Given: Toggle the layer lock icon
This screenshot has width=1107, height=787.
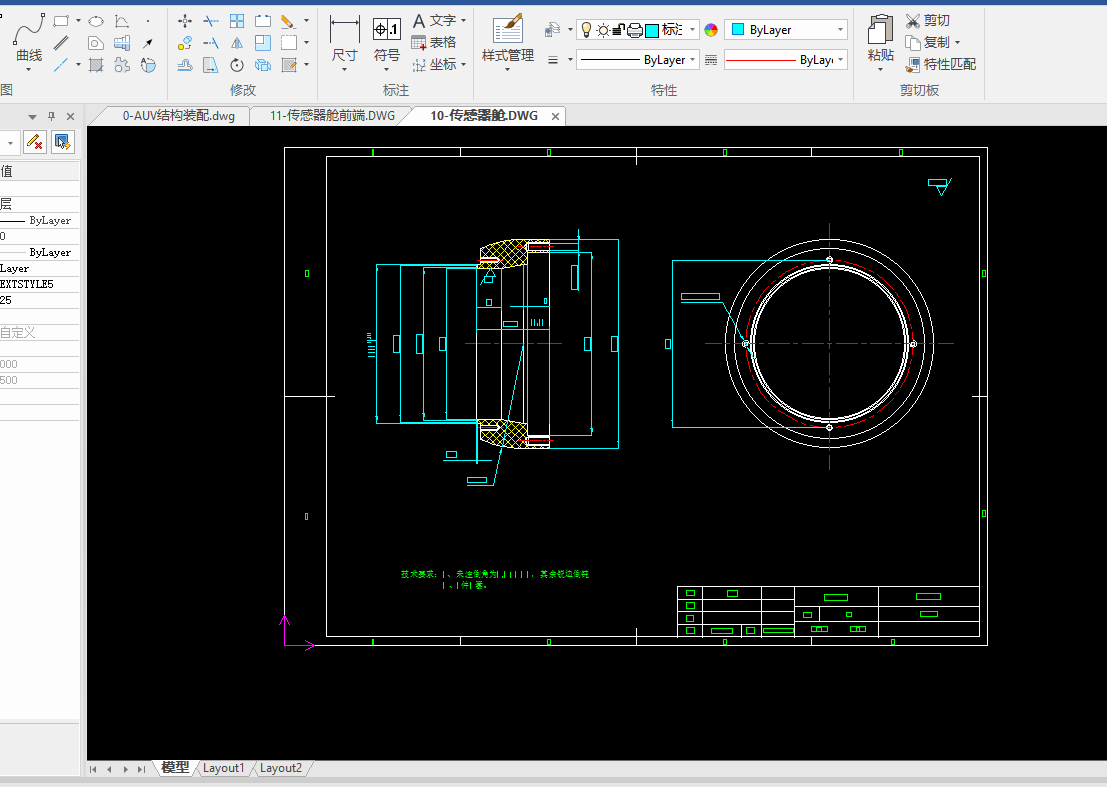Looking at the screenshot, I should [x=618, y=30].
